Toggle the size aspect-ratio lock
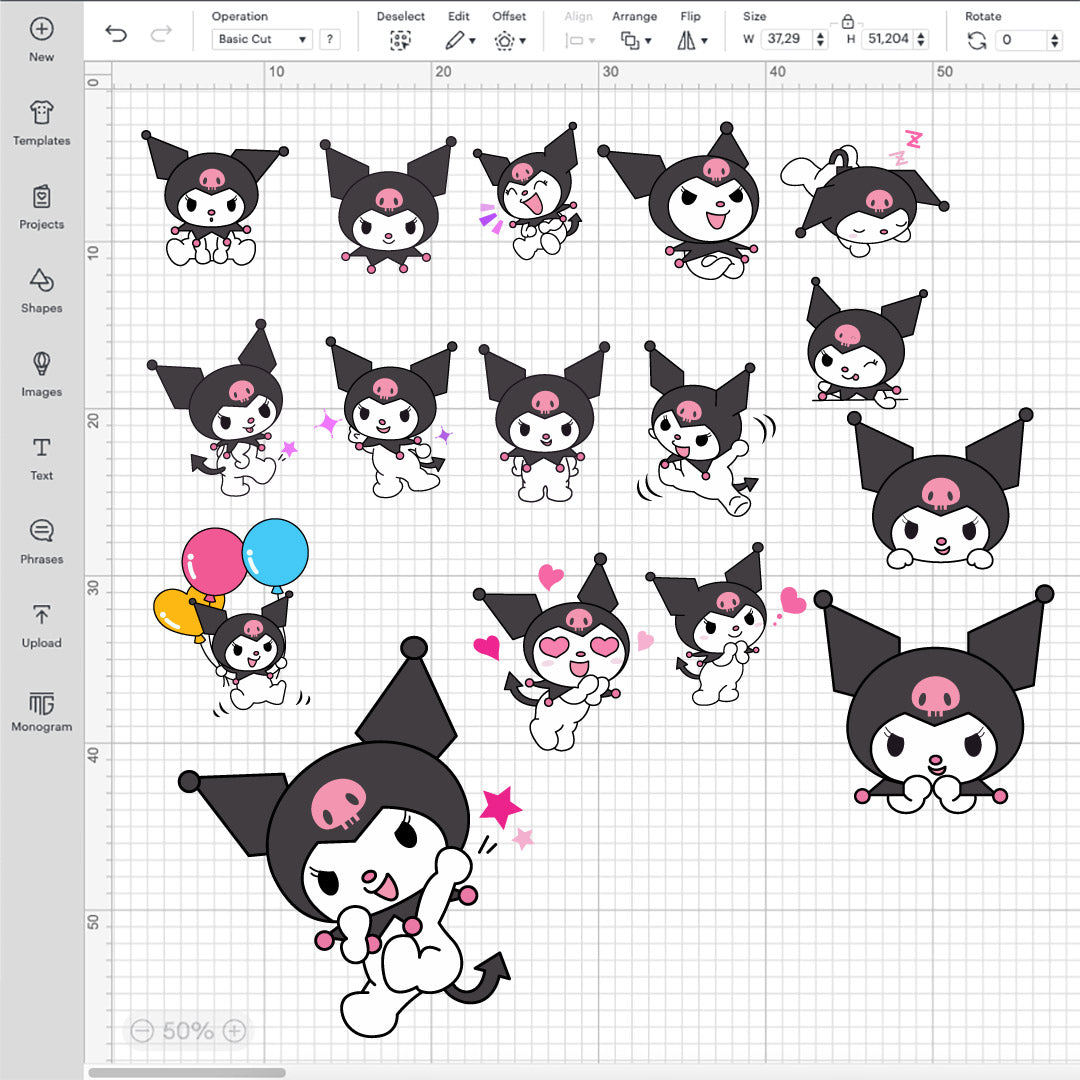Viewport: 1080px width, 1080px height. 849,20
